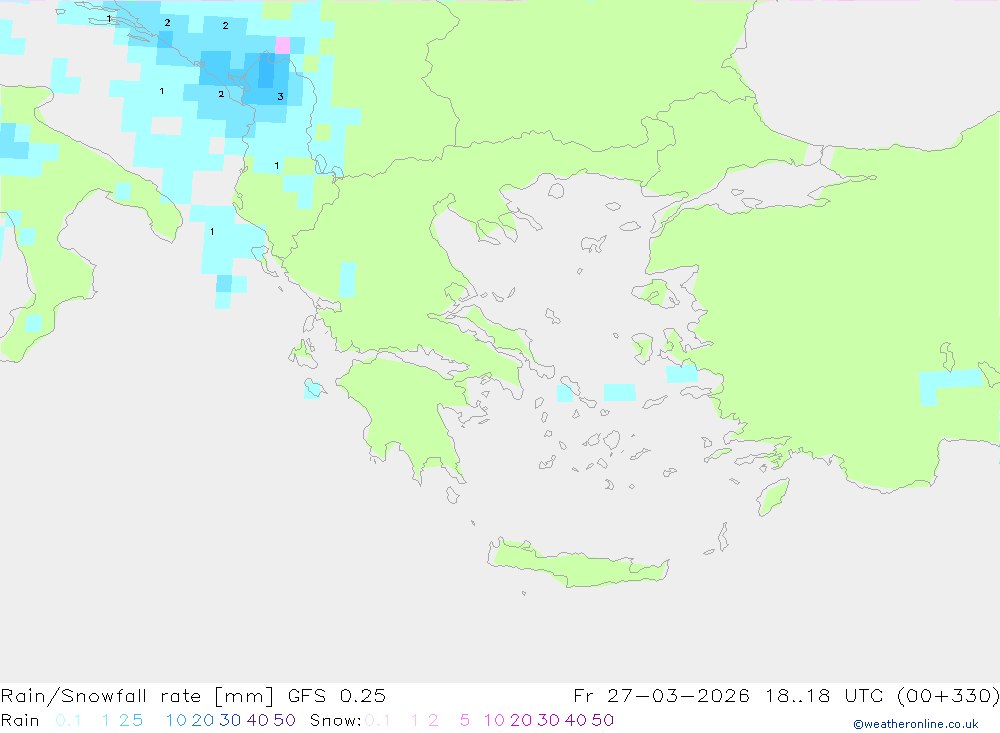This screenshot has height=733, width=1000.
Task: Click the "Rain" legend label
Action: (20, 720)
